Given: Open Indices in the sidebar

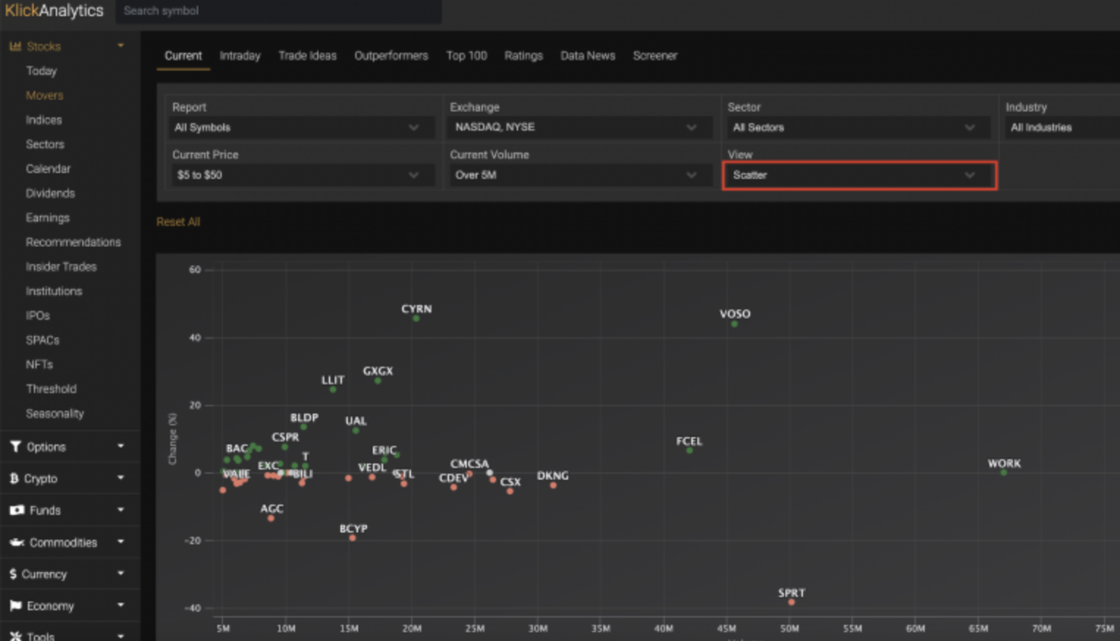Looking at the screenshot, I should click(x=44, y=120).
